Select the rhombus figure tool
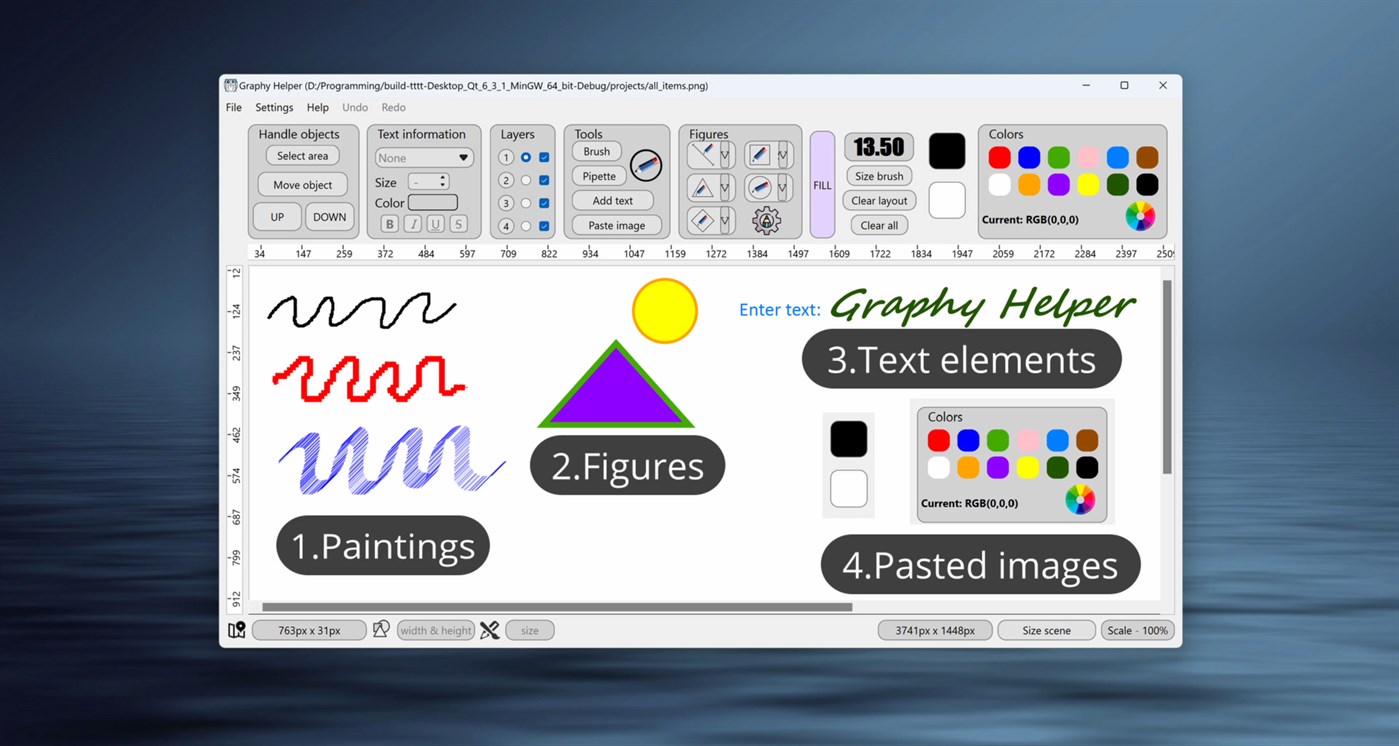 704,220
